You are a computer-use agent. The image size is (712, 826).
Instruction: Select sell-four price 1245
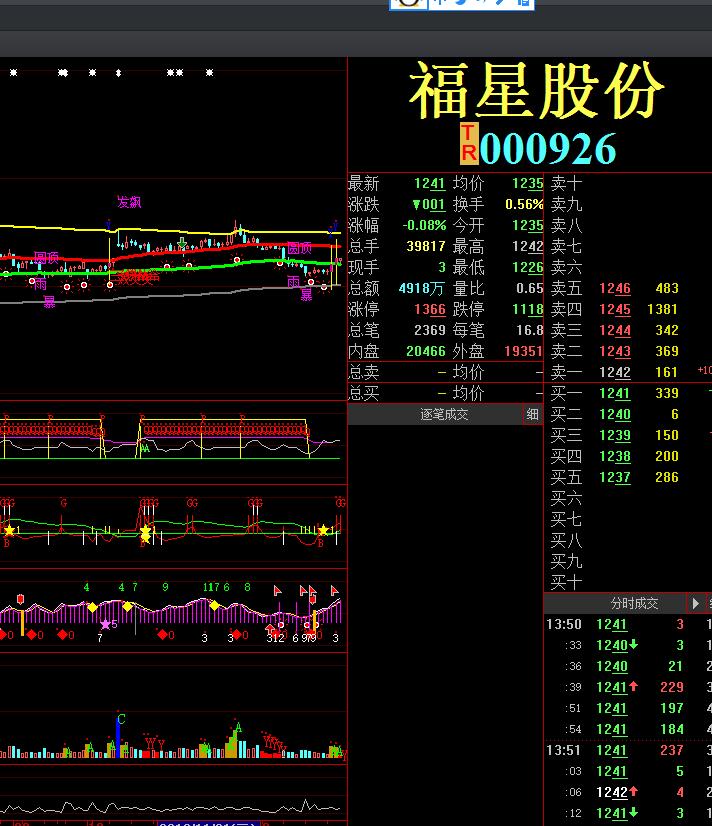coord(615,309)
